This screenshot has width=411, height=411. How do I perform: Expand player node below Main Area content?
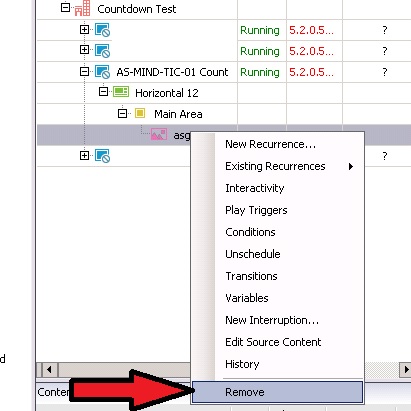[85, 155]
